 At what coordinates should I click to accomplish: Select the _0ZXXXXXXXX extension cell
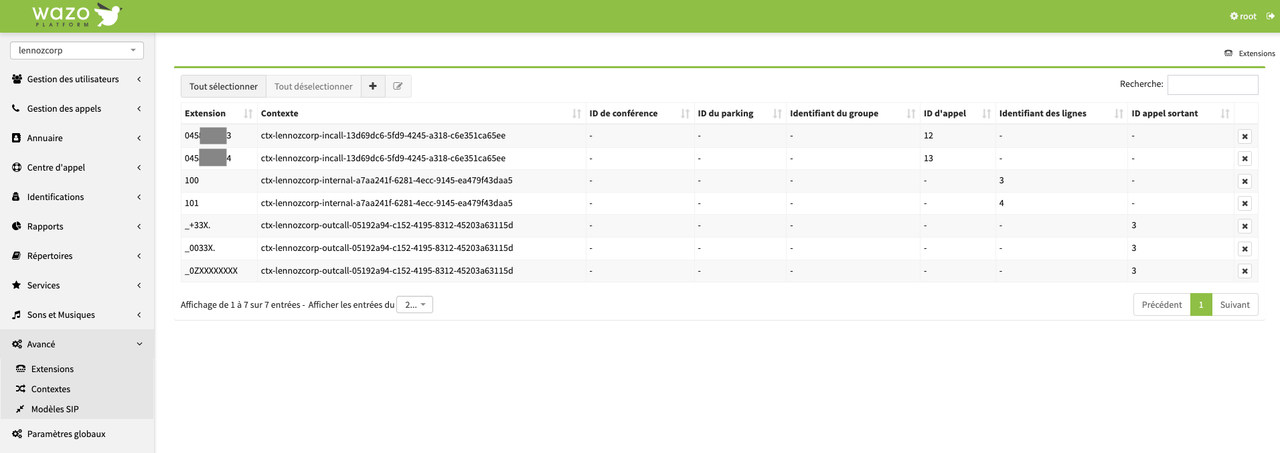pyautogui.click(x=219, y=270)
